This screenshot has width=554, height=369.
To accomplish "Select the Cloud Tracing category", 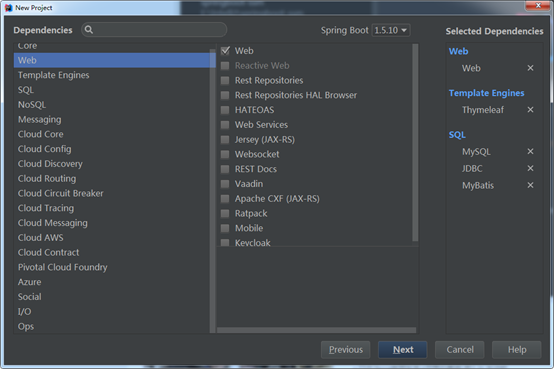I will click(x=113, y=208).
